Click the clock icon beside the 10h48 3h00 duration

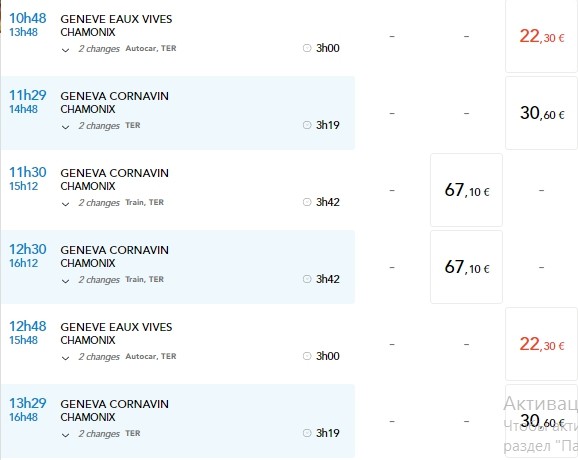(x=307, y=48)
